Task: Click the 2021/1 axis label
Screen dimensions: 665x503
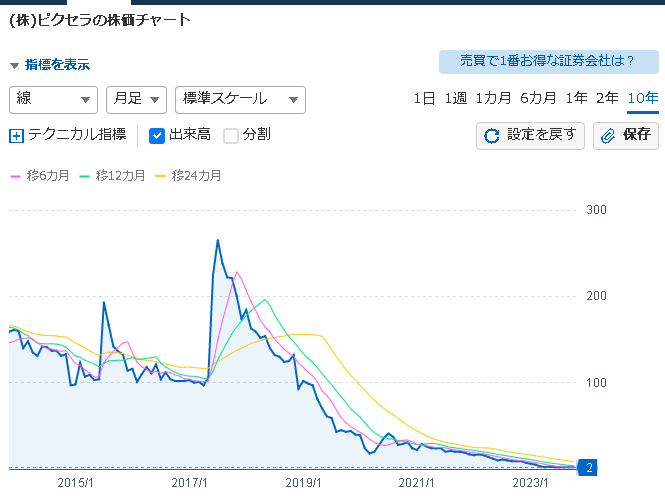Action: tap(416, 483)
